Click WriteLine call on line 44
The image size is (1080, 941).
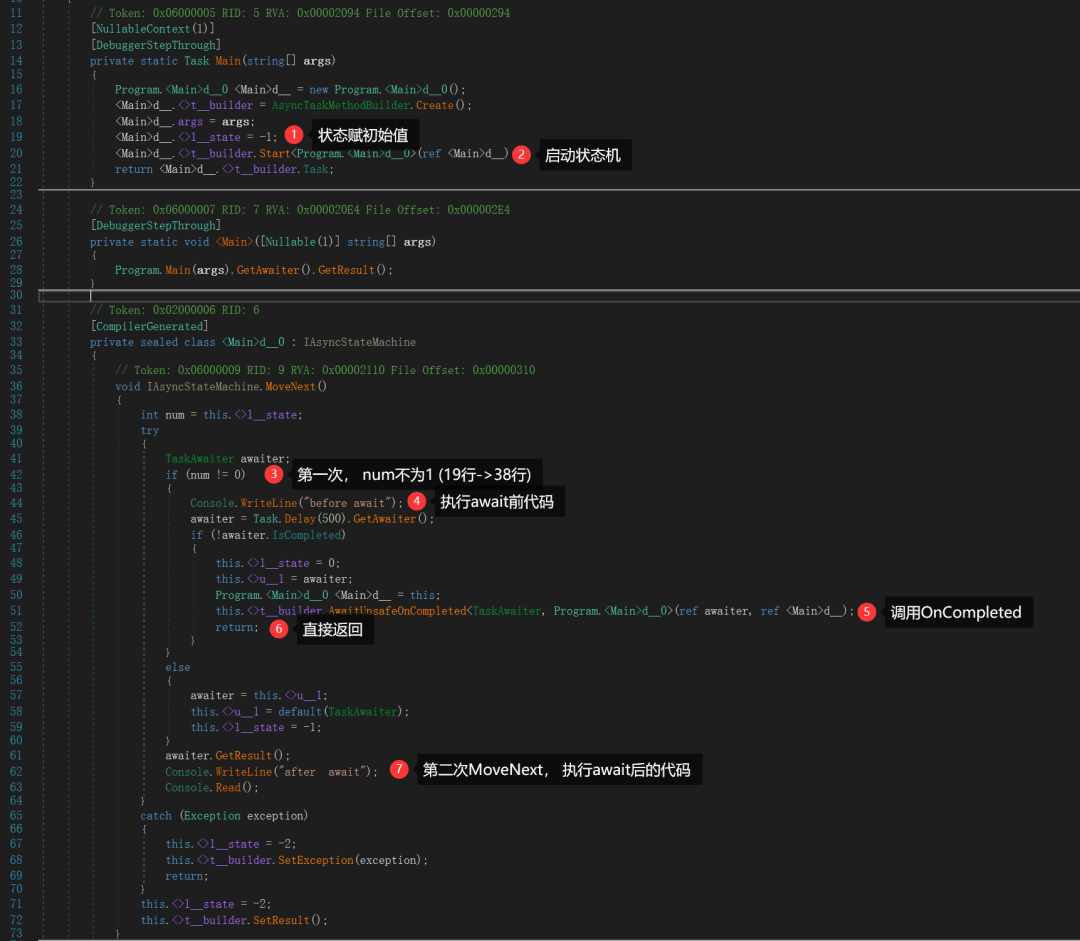(x=269, y=503)
